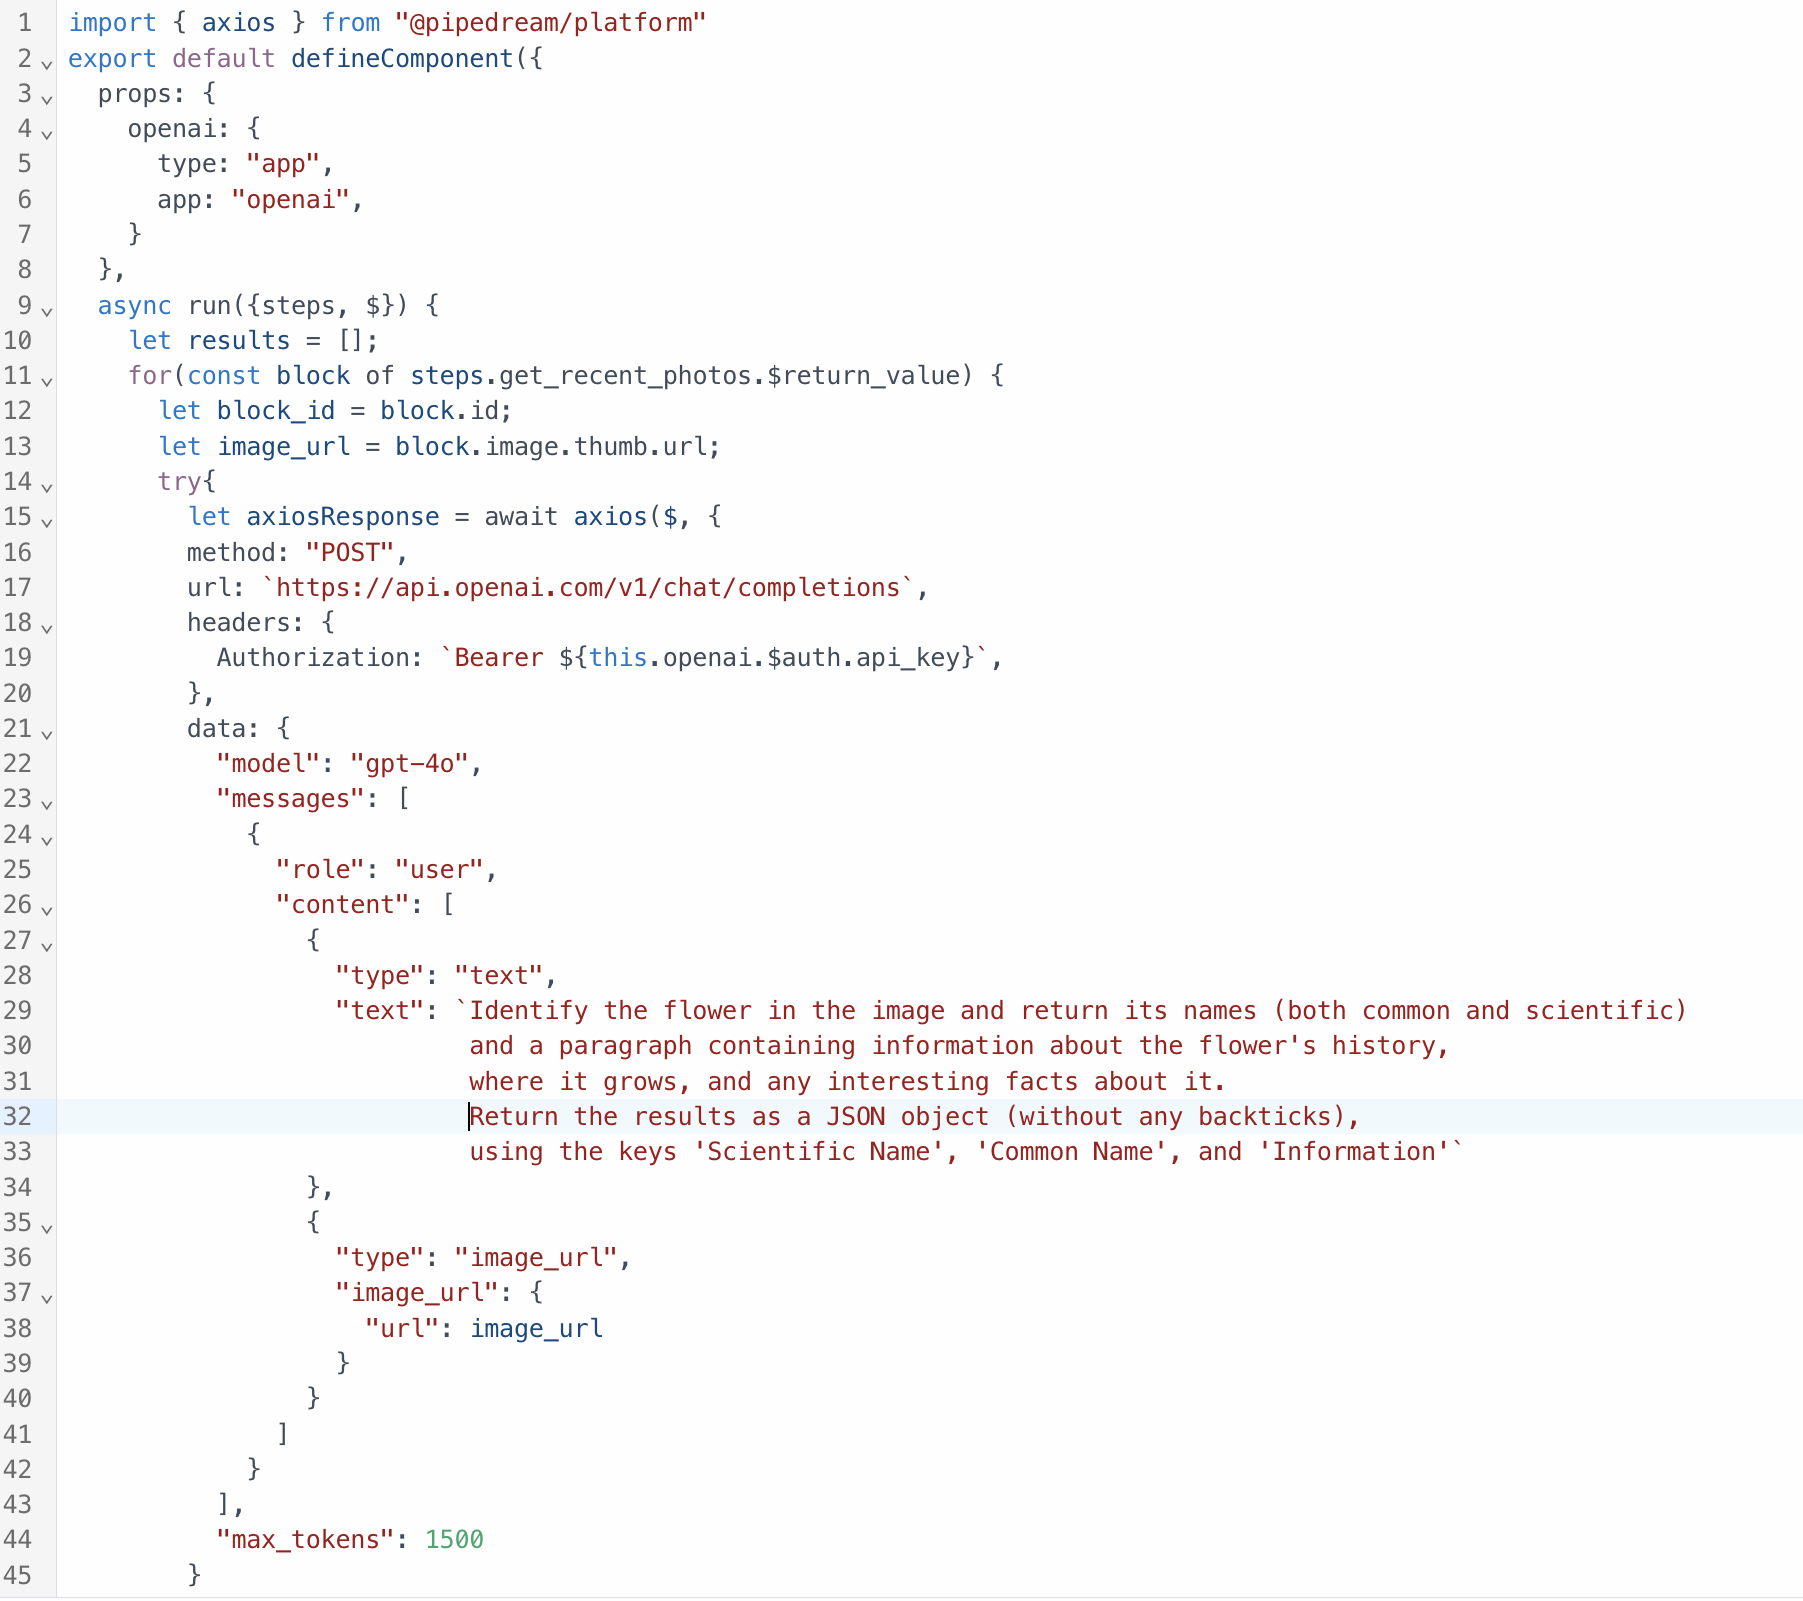Fold the for loop block on line 11
The width and height of the screenshot is (1803, 1601).
coord(46,381)
